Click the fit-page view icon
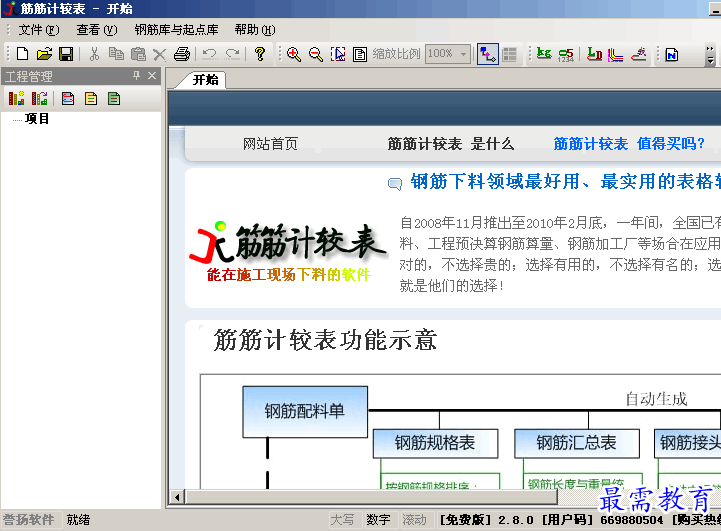 point(360,54)
